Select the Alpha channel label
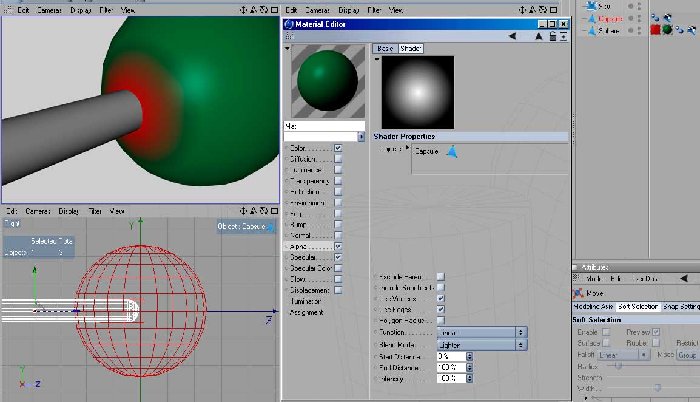Screen dimensions: 700x402 [x=298, y=246]
